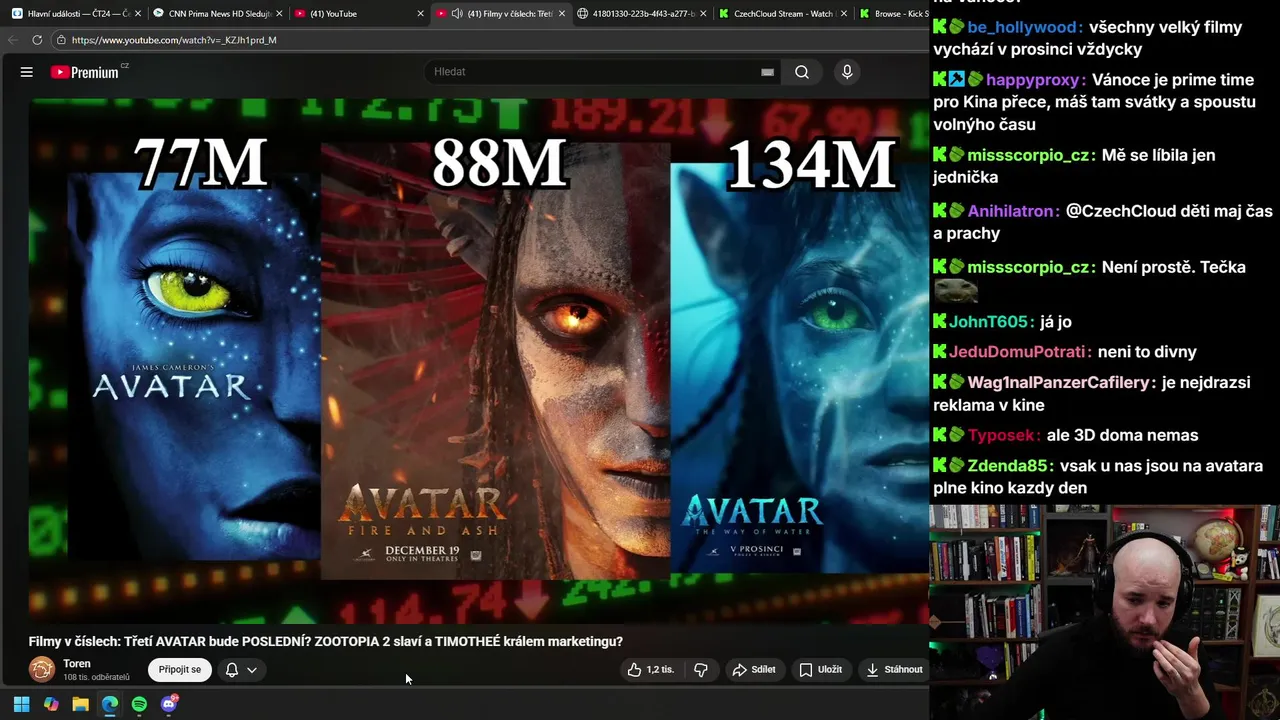1280x720 pixels.
Task: Close the Filmy v číslech tab
Action: (x=562, y=14)
